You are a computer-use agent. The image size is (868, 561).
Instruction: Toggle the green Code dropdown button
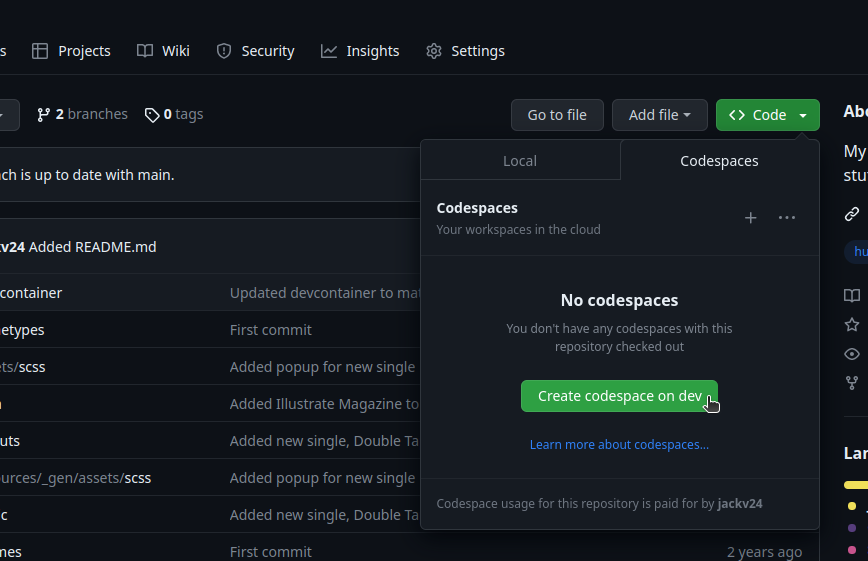click(767, 115)
